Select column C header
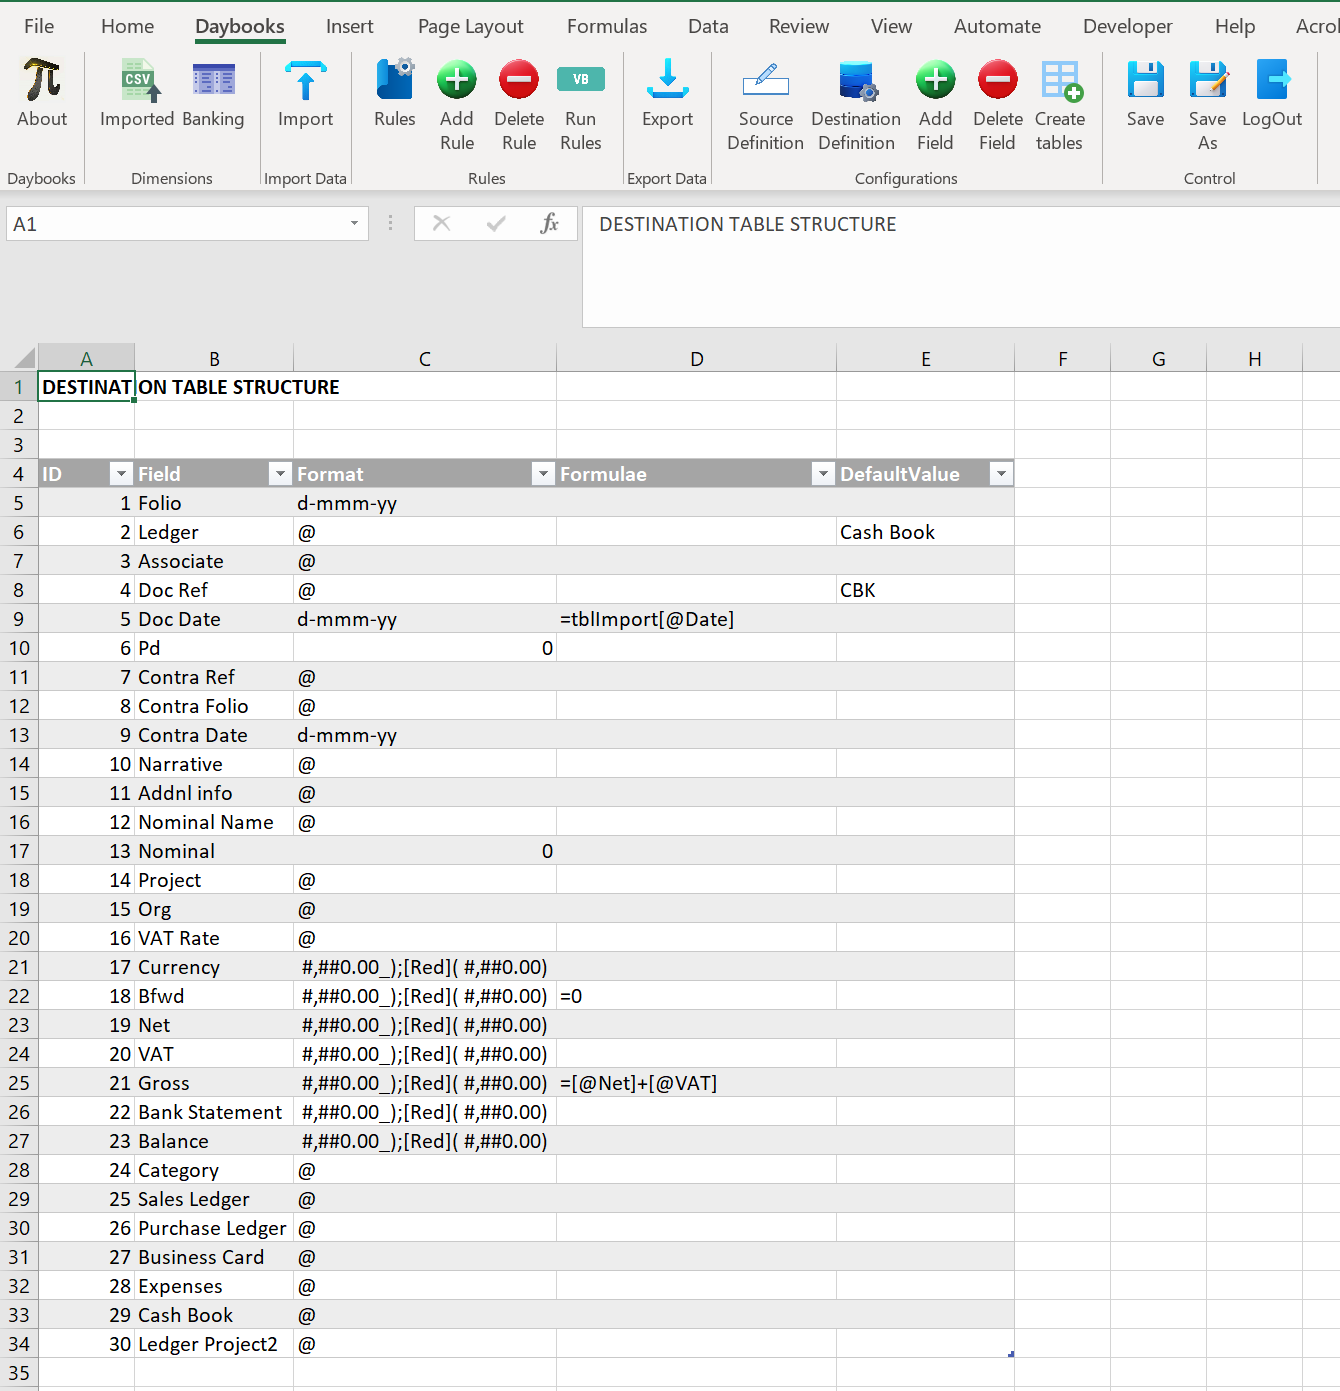 (x=425, y=359)
